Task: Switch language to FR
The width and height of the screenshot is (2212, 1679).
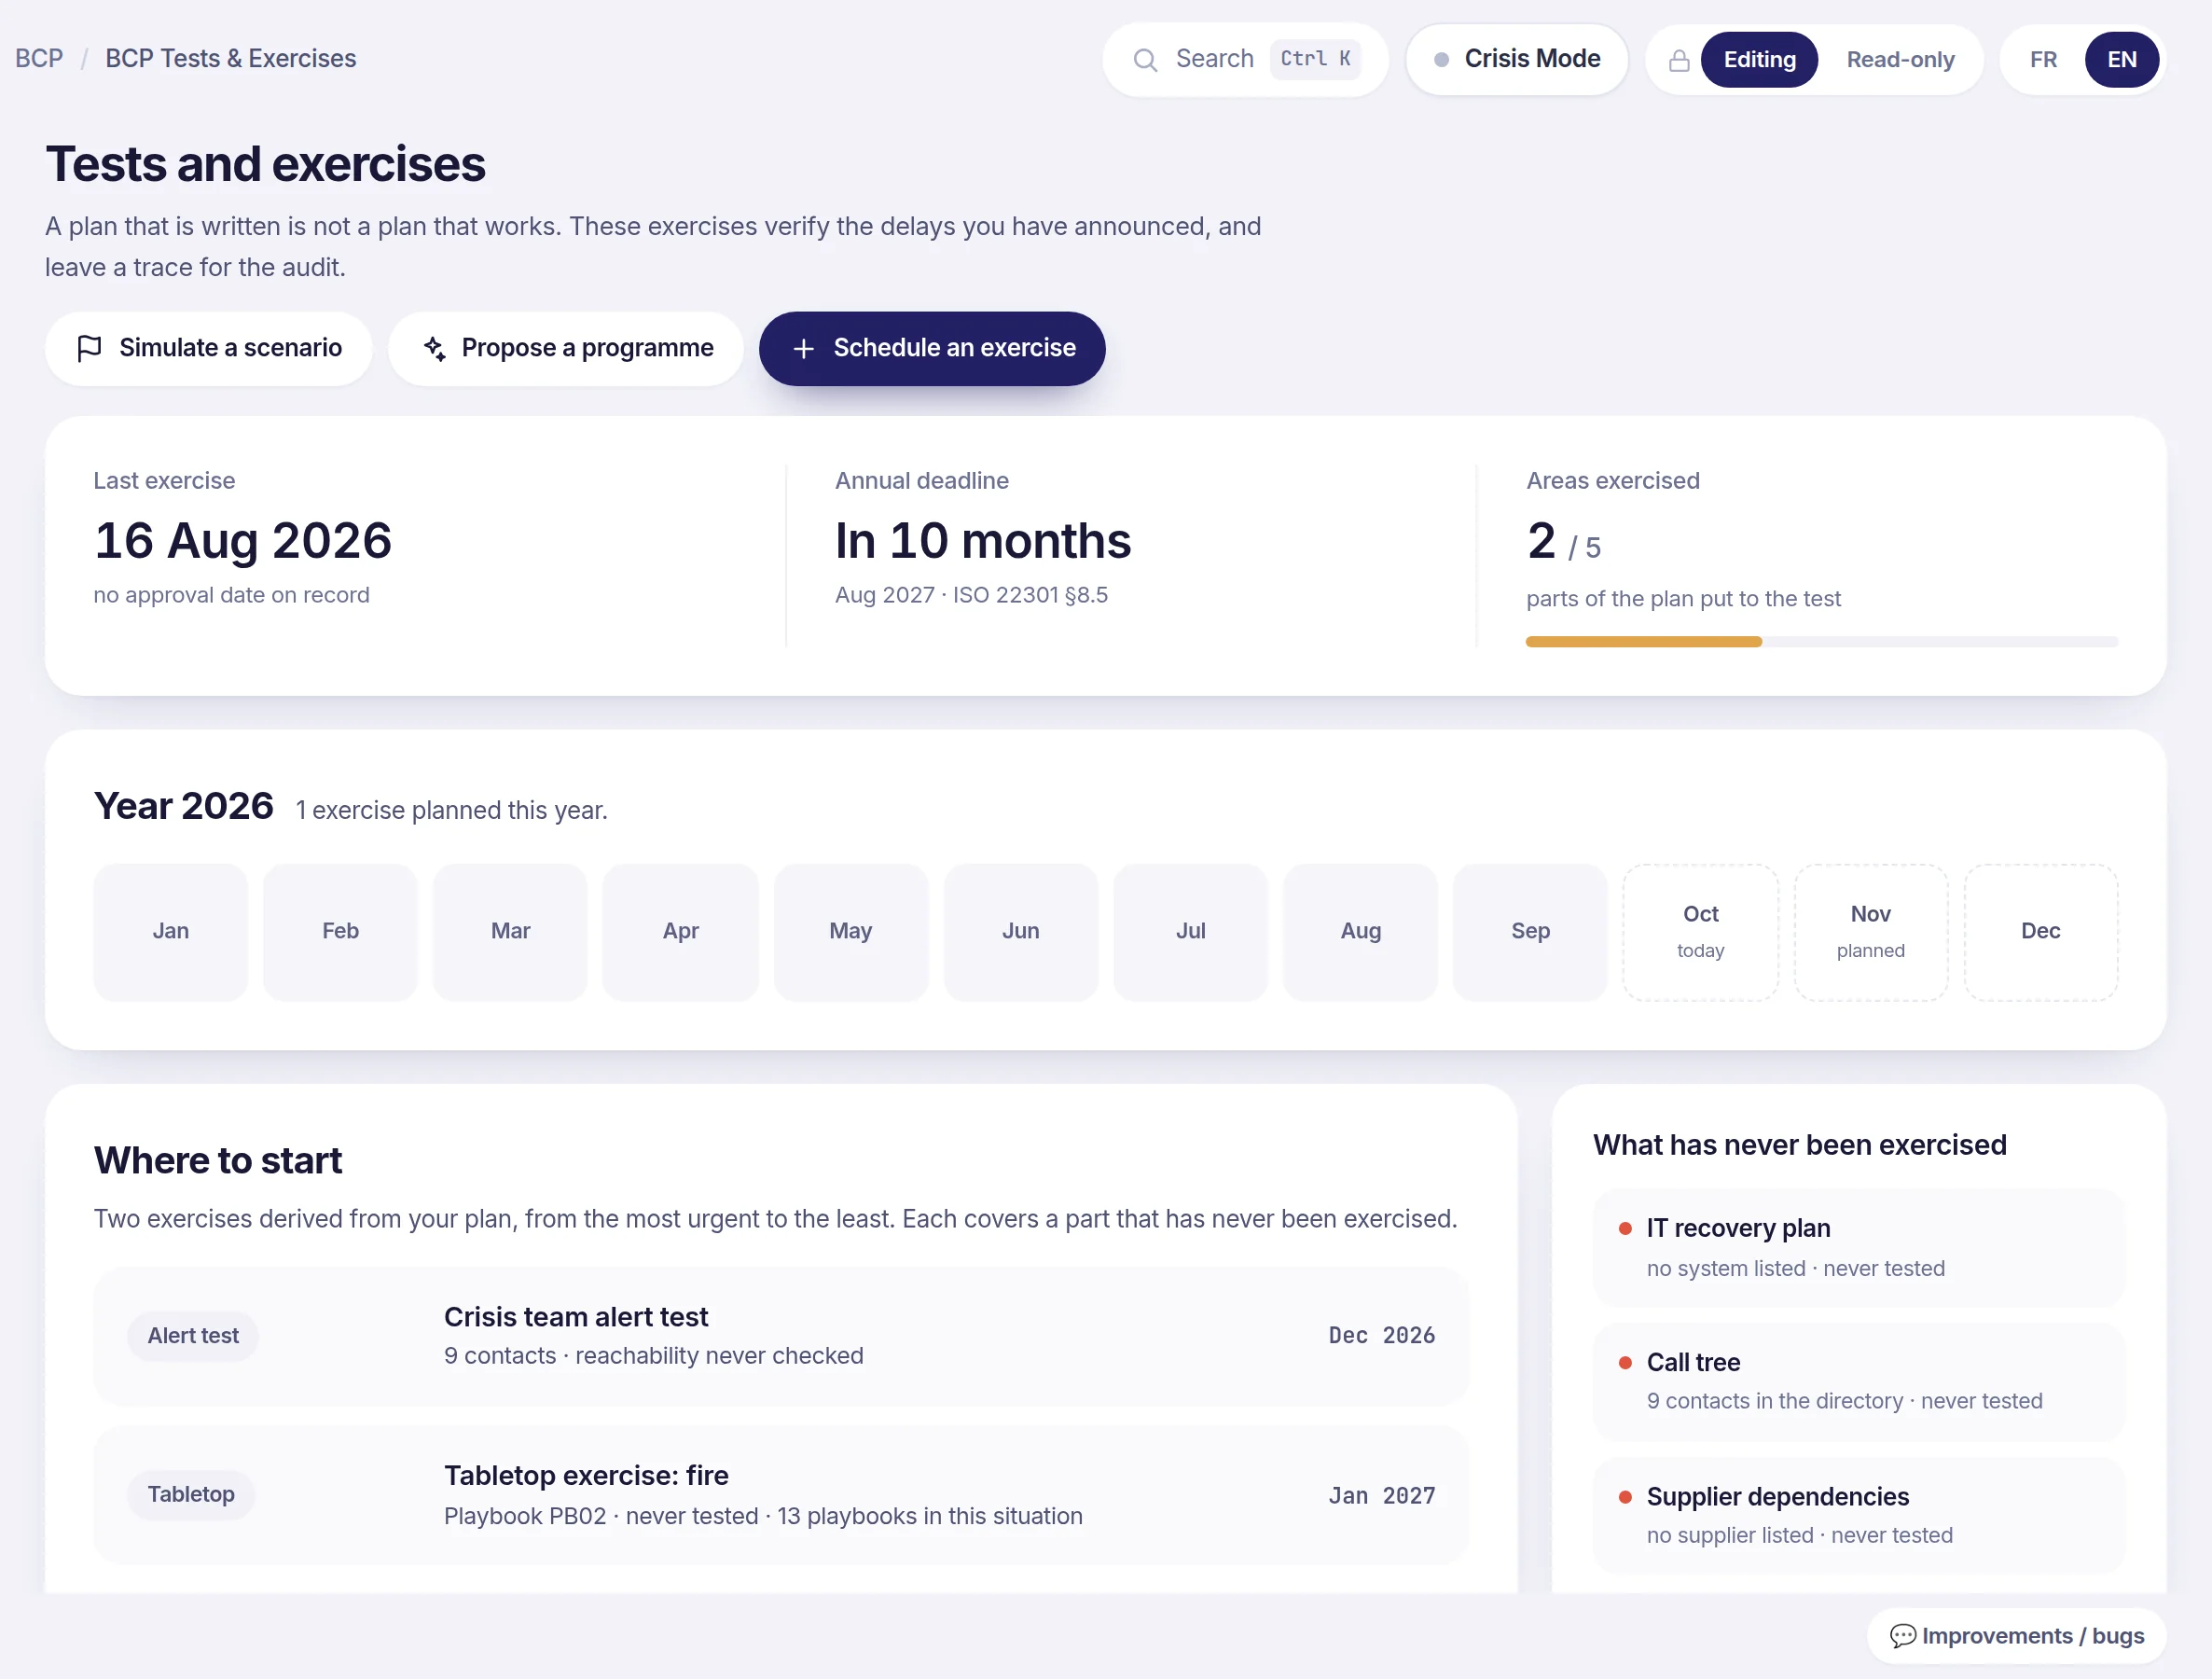Action: point(2043,60)
